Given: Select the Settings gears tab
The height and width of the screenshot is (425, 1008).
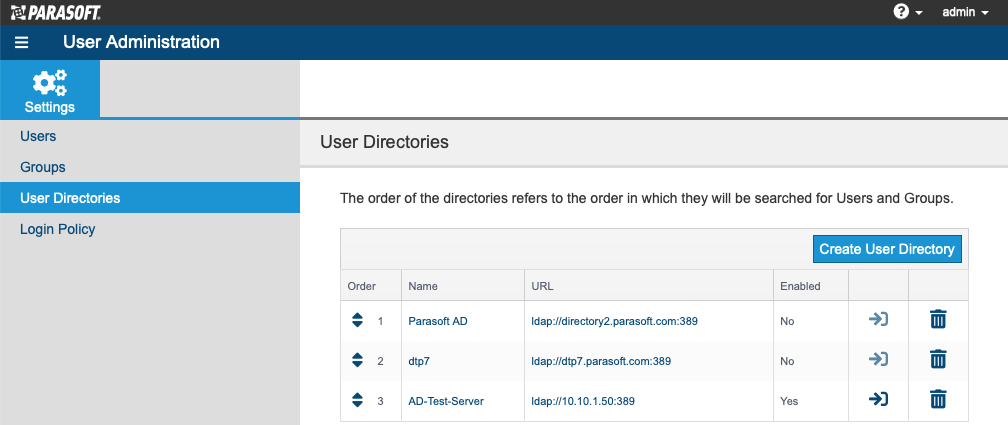Looking at the screenshot, I should 50,89.
